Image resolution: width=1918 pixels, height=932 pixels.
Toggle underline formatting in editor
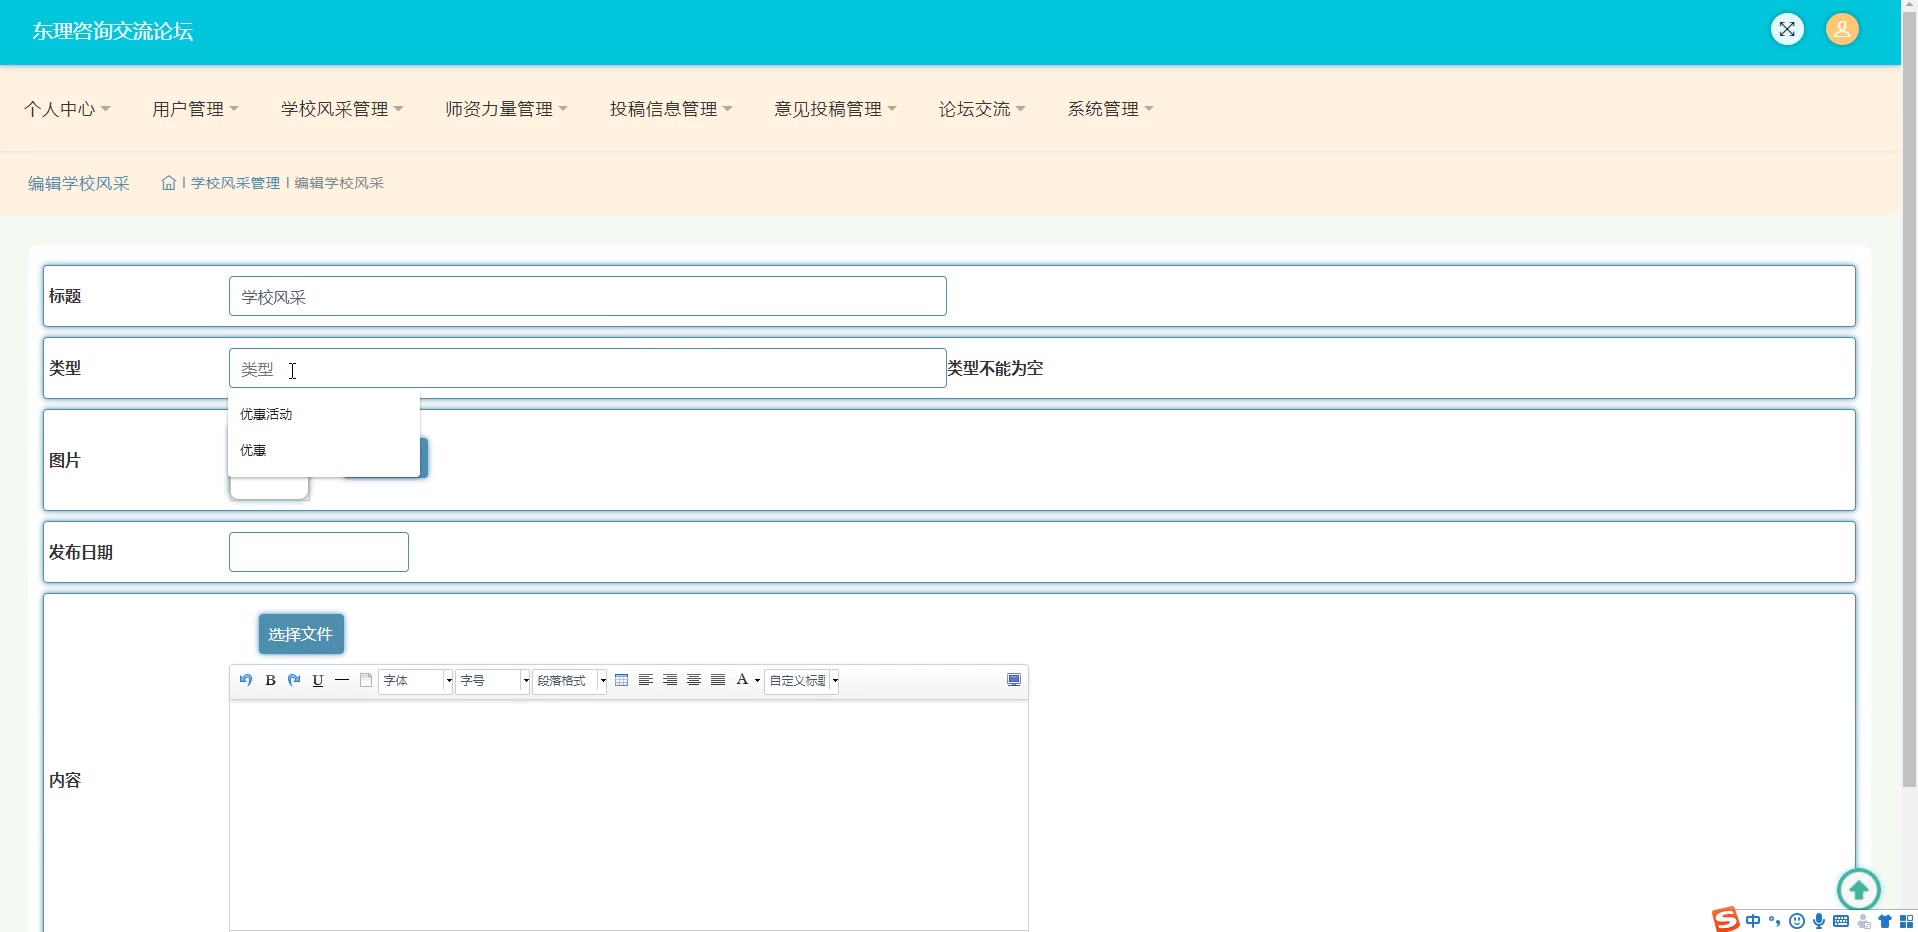(x=318, y=680)
